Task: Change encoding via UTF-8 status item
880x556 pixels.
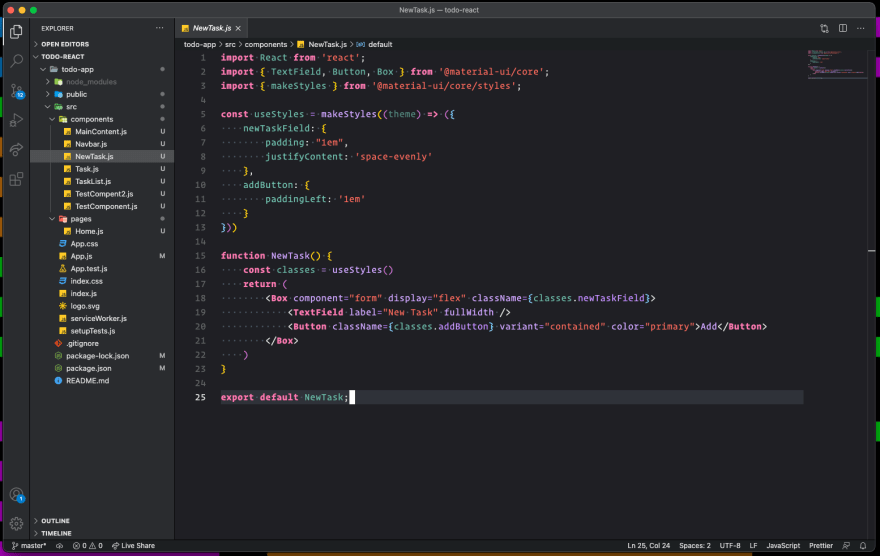Action: click(x=730, y=545)
